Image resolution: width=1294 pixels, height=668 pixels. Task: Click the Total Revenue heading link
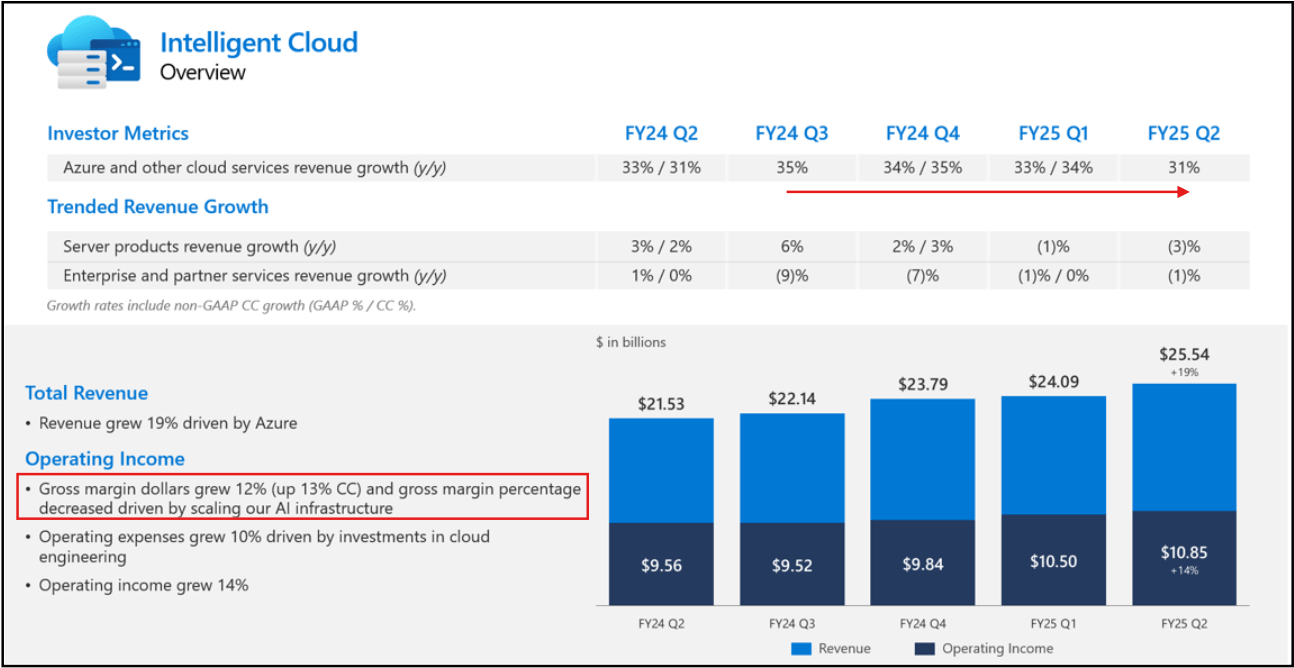86,393
